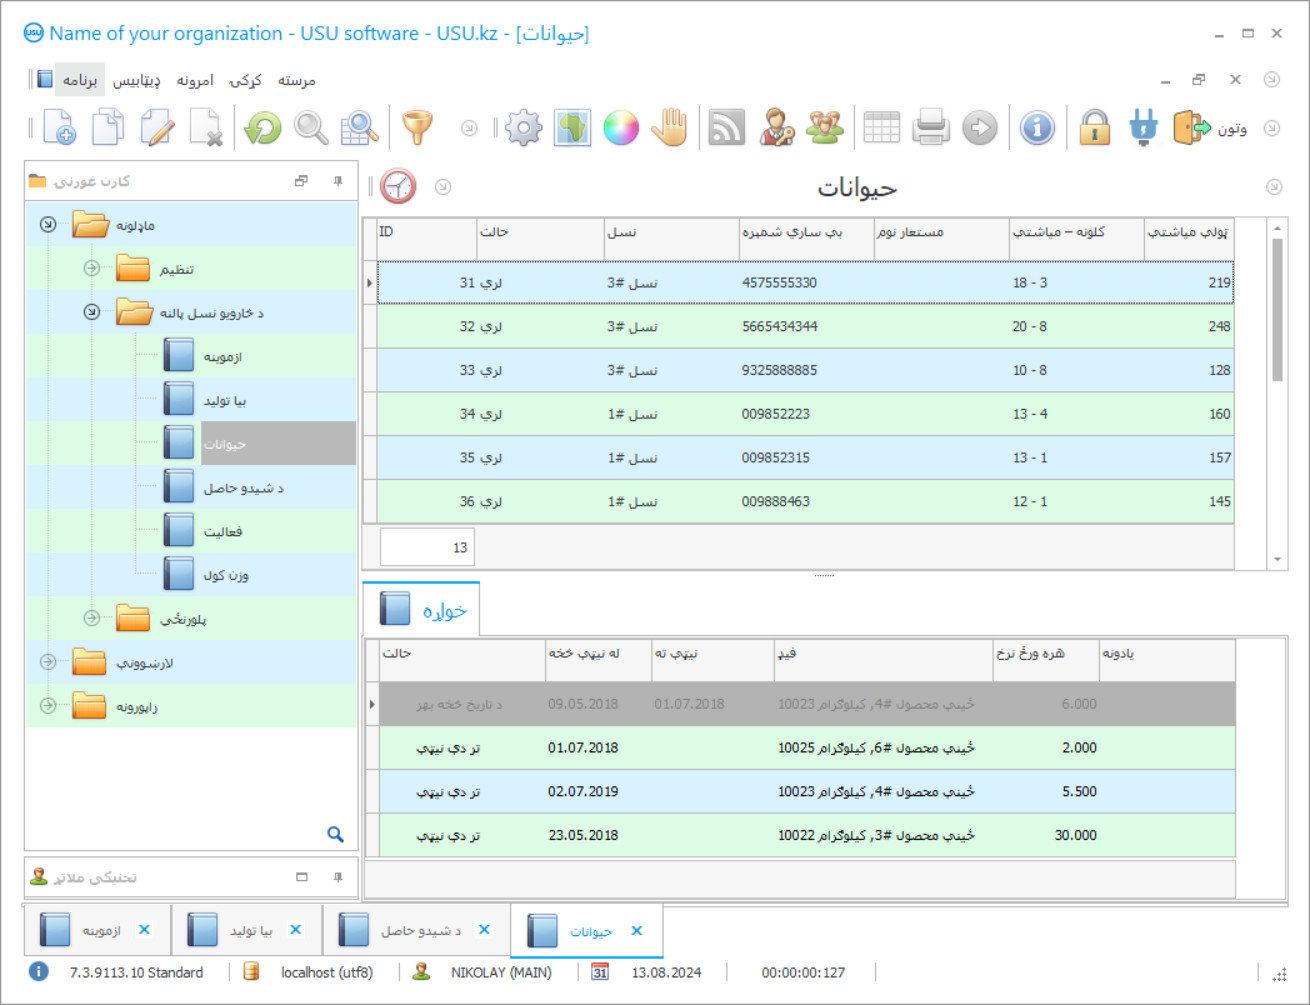Click the padlock lock icon

click(1094, 128)
